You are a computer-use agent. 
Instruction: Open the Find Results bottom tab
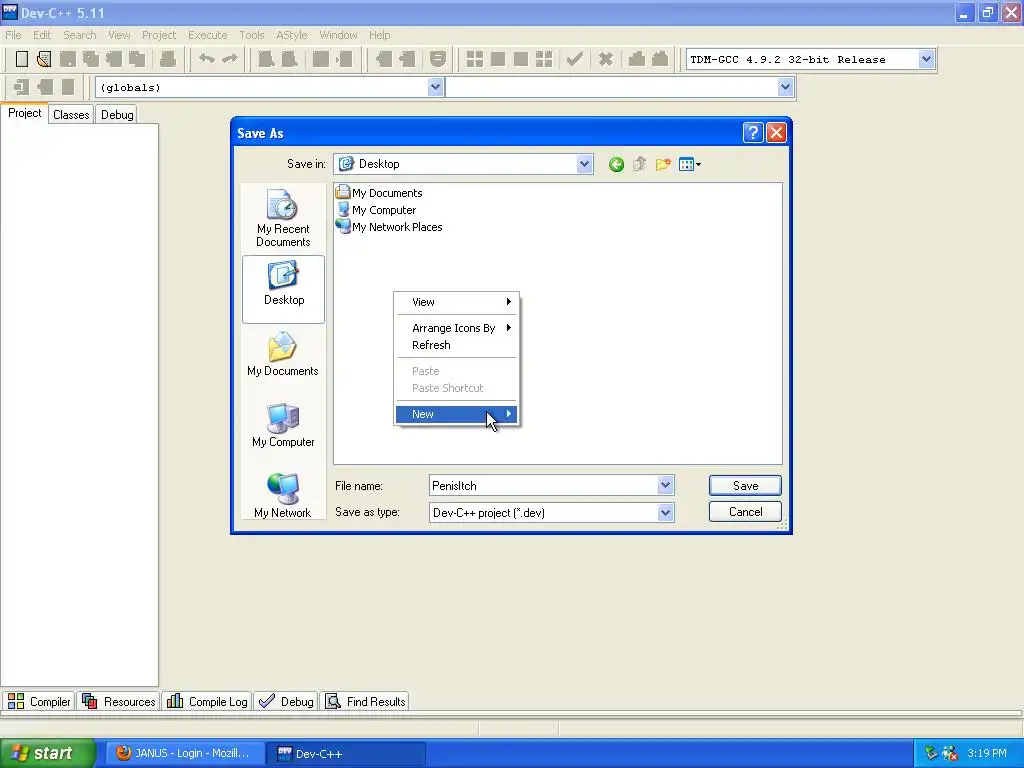tap(365, 701)
